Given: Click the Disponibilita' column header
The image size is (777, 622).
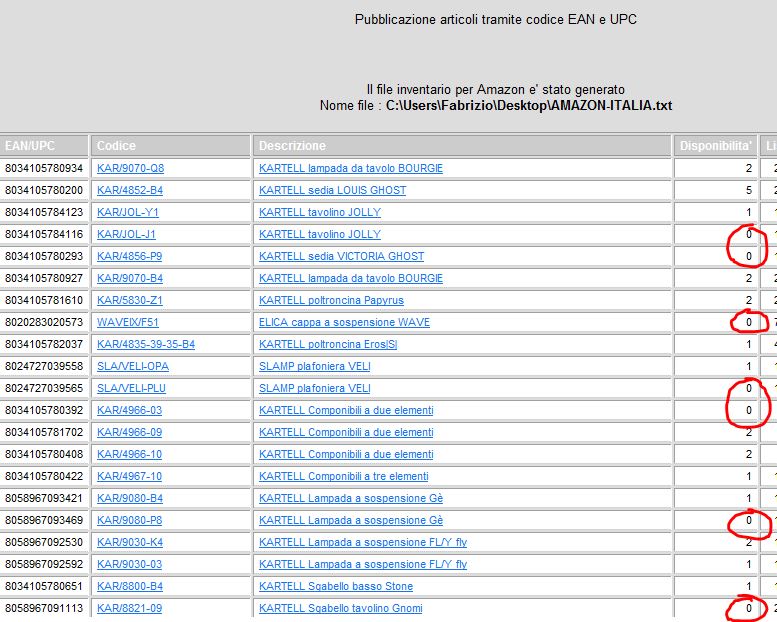Looking at the screenshot, I should coord(716,146).
